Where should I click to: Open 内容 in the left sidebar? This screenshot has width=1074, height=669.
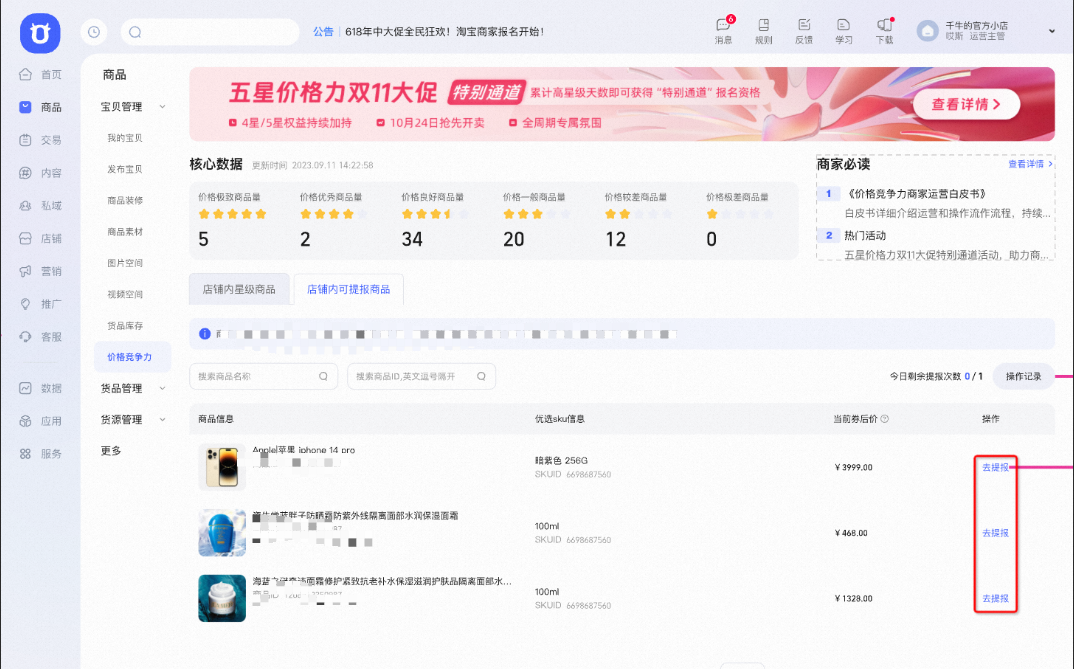pyautogui.click(x=41, y=173)
